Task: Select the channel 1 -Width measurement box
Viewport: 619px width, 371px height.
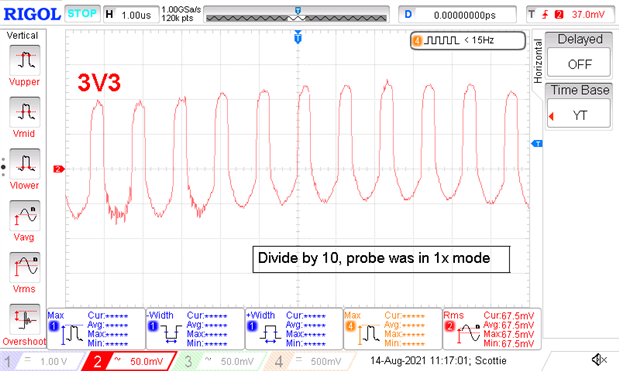Action: tap(195, 329)
